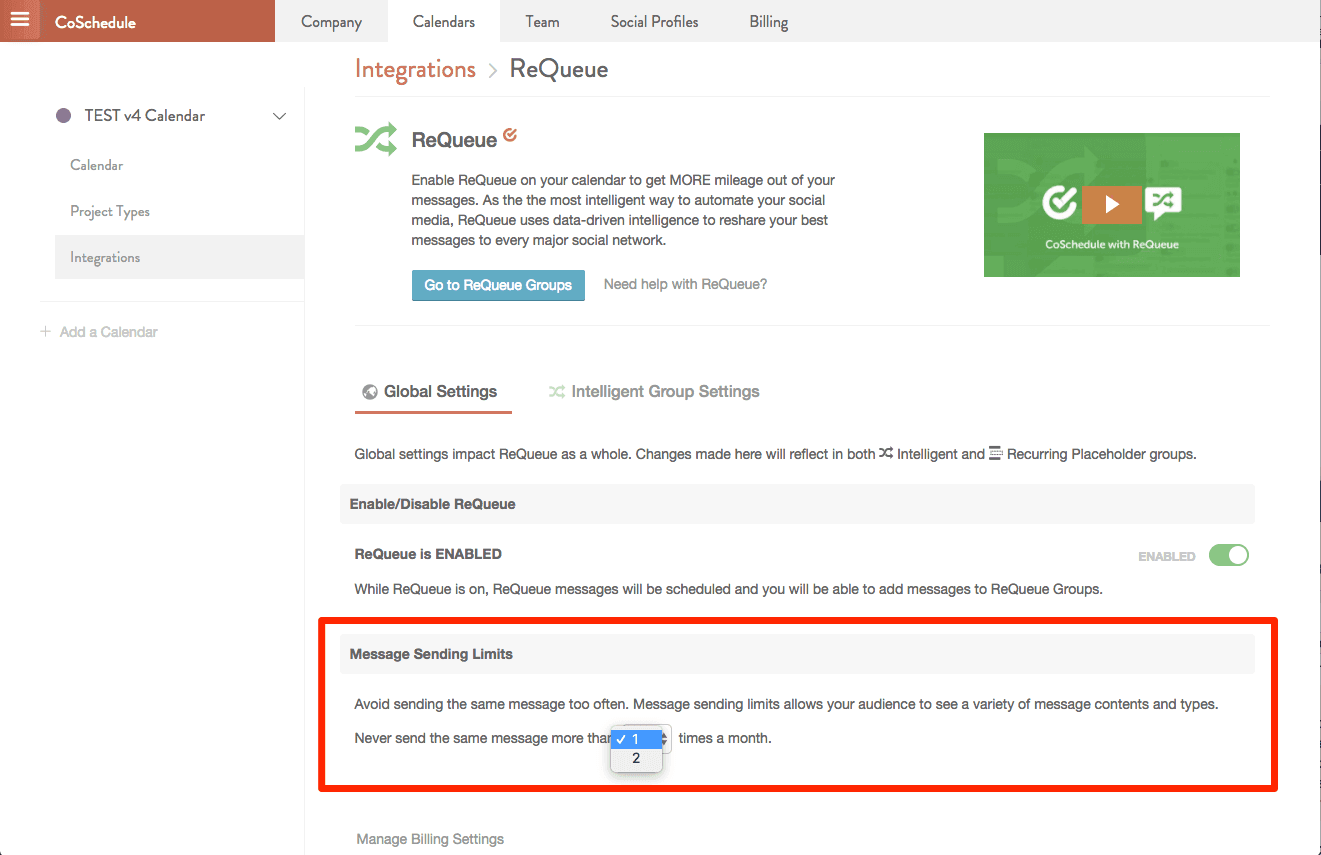Click the ReQueue is ENABLED label
Image resolution: width=1321 pixels, height=855 pixels.
pos(428,553)
